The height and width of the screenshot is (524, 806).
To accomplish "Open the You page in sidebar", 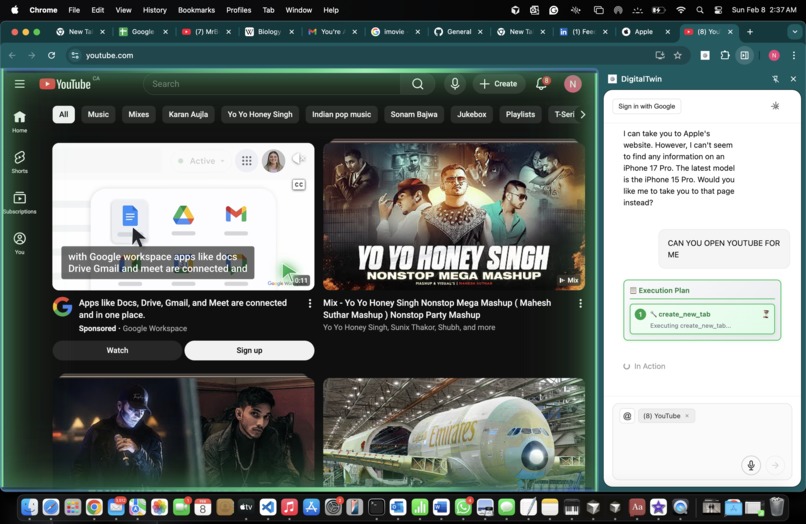I will tap(20, 243).
